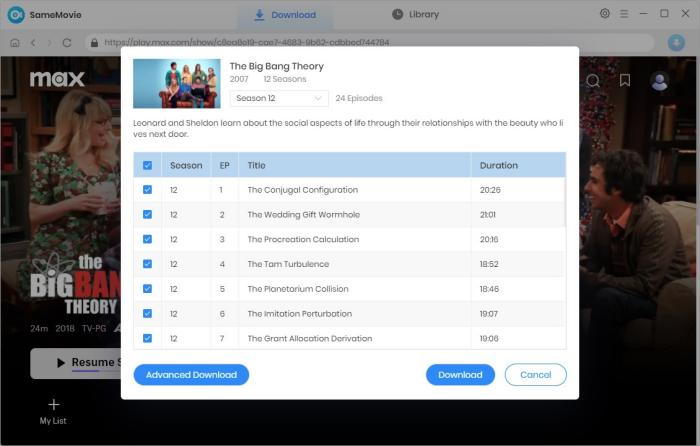Click the Max bookmark icon
The image size is (700, 446).
point(625,81)
